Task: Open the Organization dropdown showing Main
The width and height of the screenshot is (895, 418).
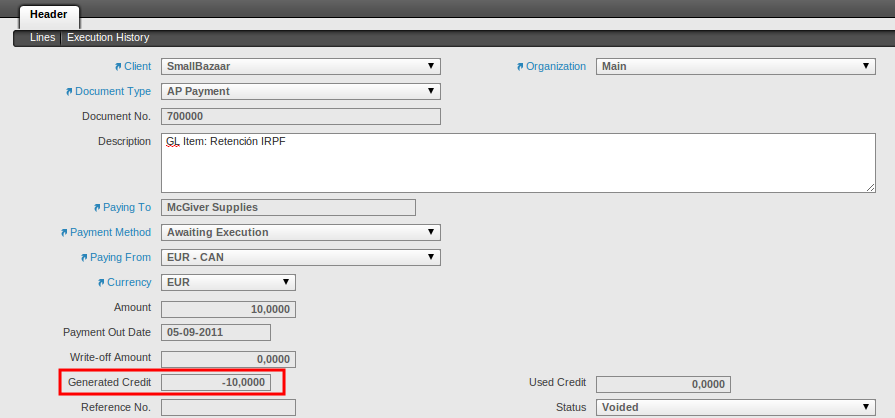Action: click(x=736, y=66)
